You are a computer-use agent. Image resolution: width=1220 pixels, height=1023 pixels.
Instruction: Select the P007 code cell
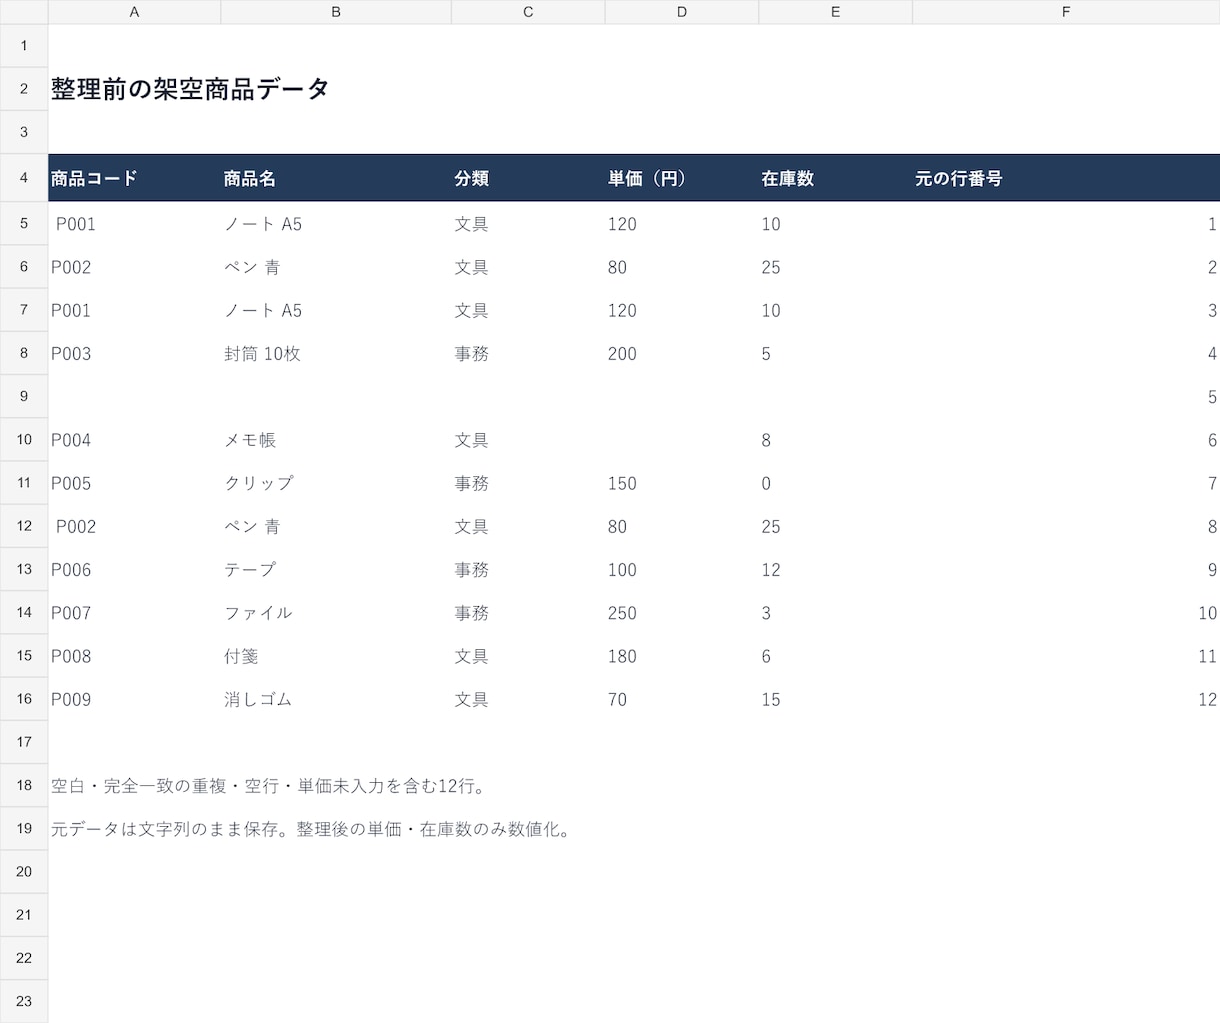[x=134, y=613]
